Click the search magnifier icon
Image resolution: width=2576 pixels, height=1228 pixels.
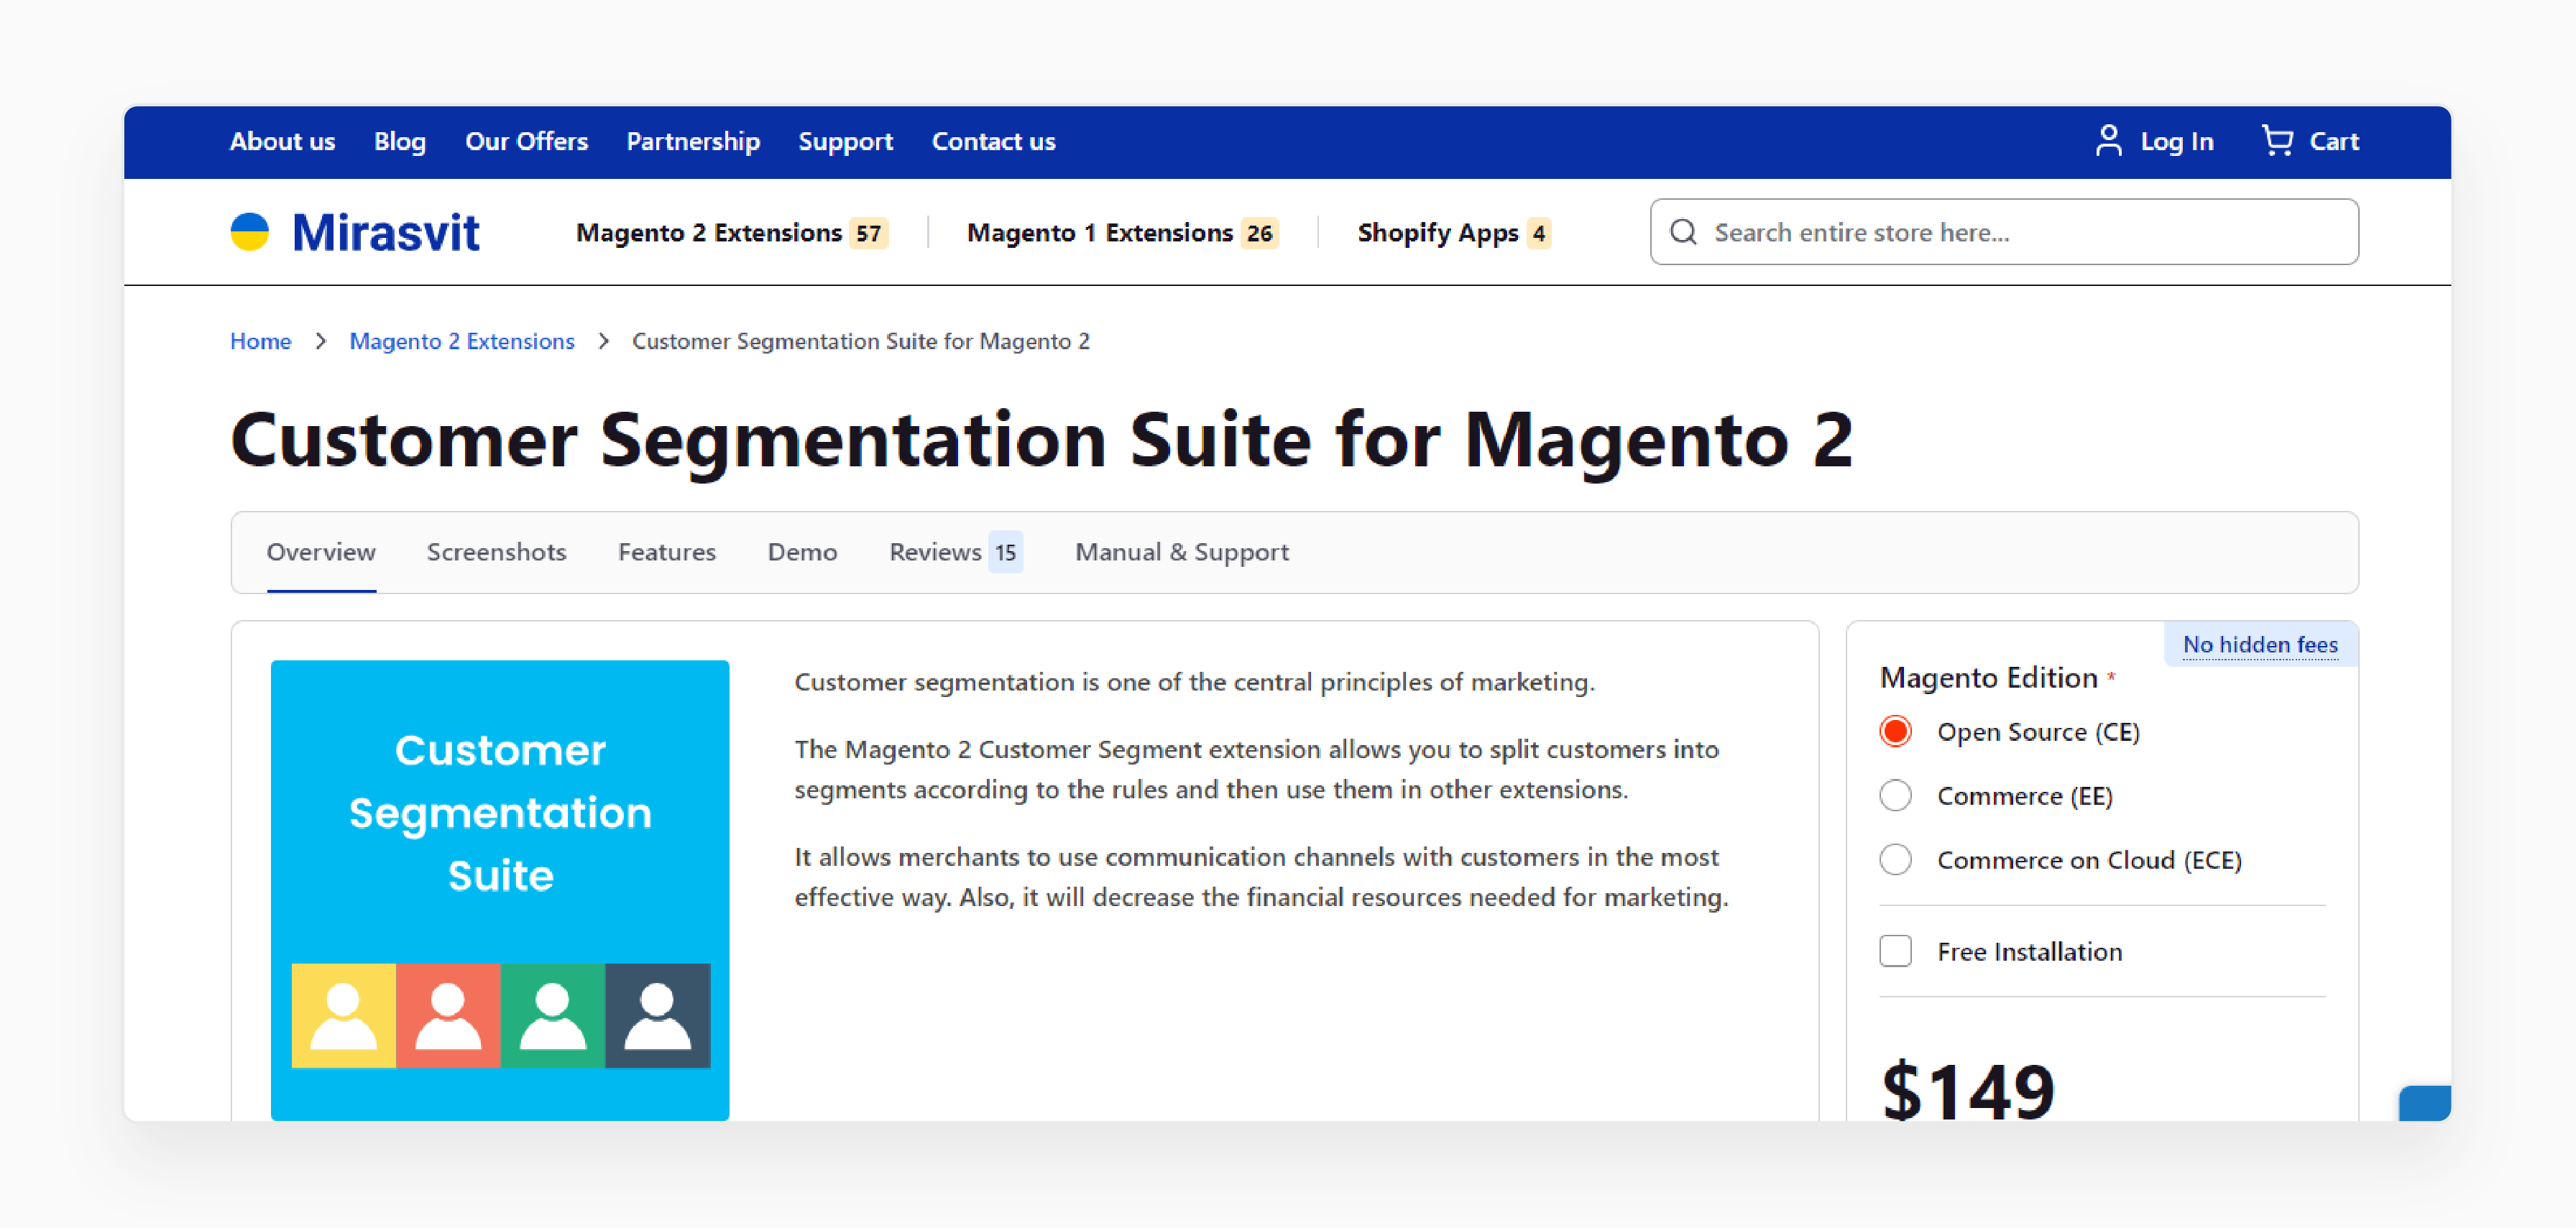1683,232
